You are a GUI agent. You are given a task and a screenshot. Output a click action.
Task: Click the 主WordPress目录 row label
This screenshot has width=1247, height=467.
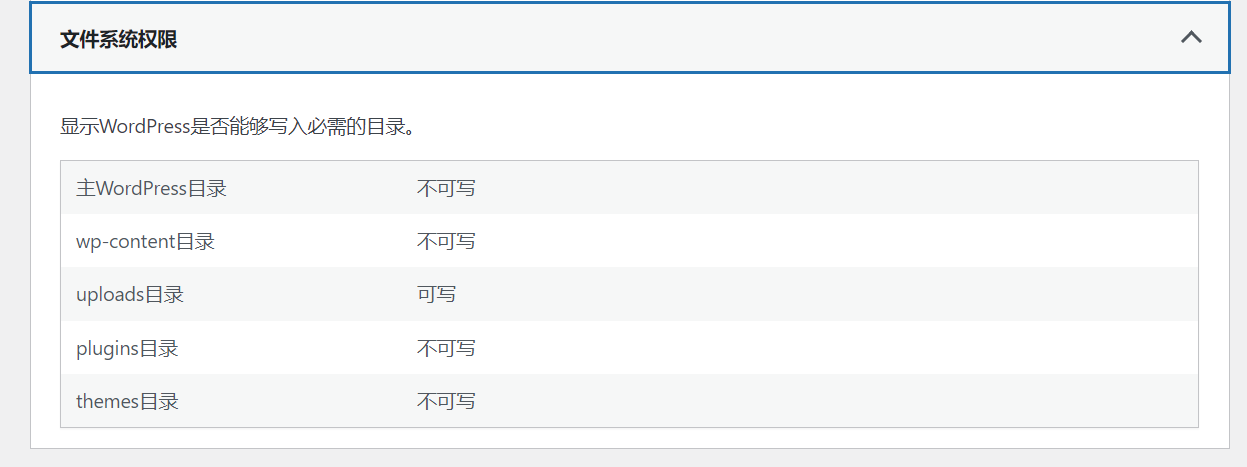point(151,188)
